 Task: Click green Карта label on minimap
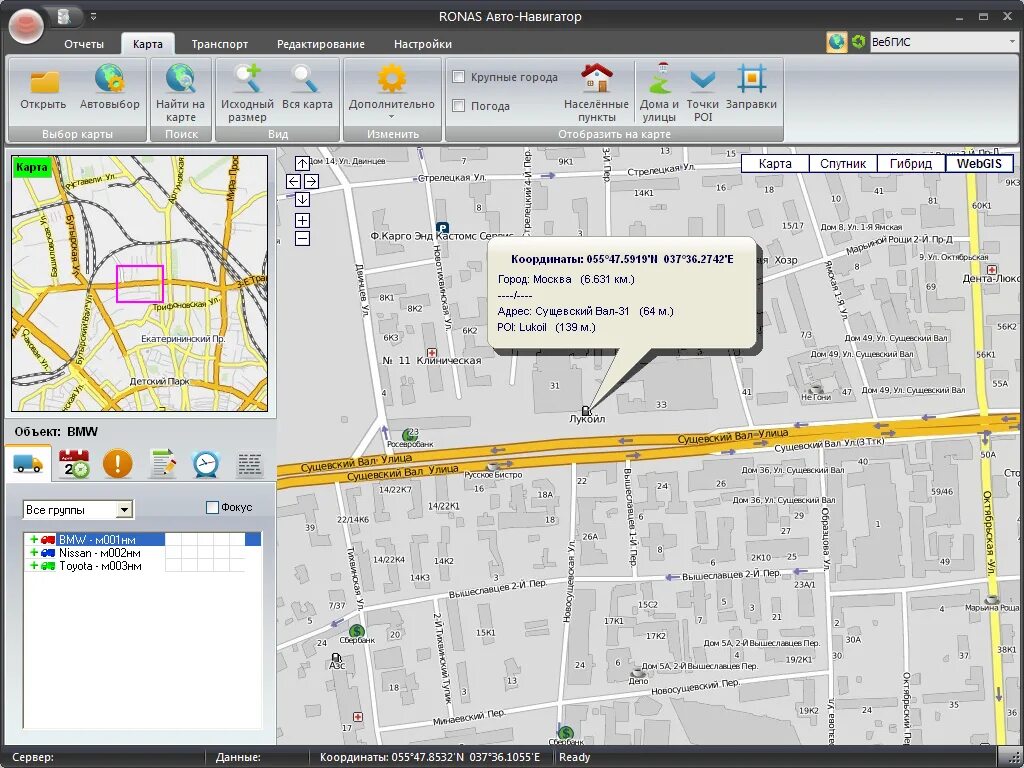(x=31, y=167)
